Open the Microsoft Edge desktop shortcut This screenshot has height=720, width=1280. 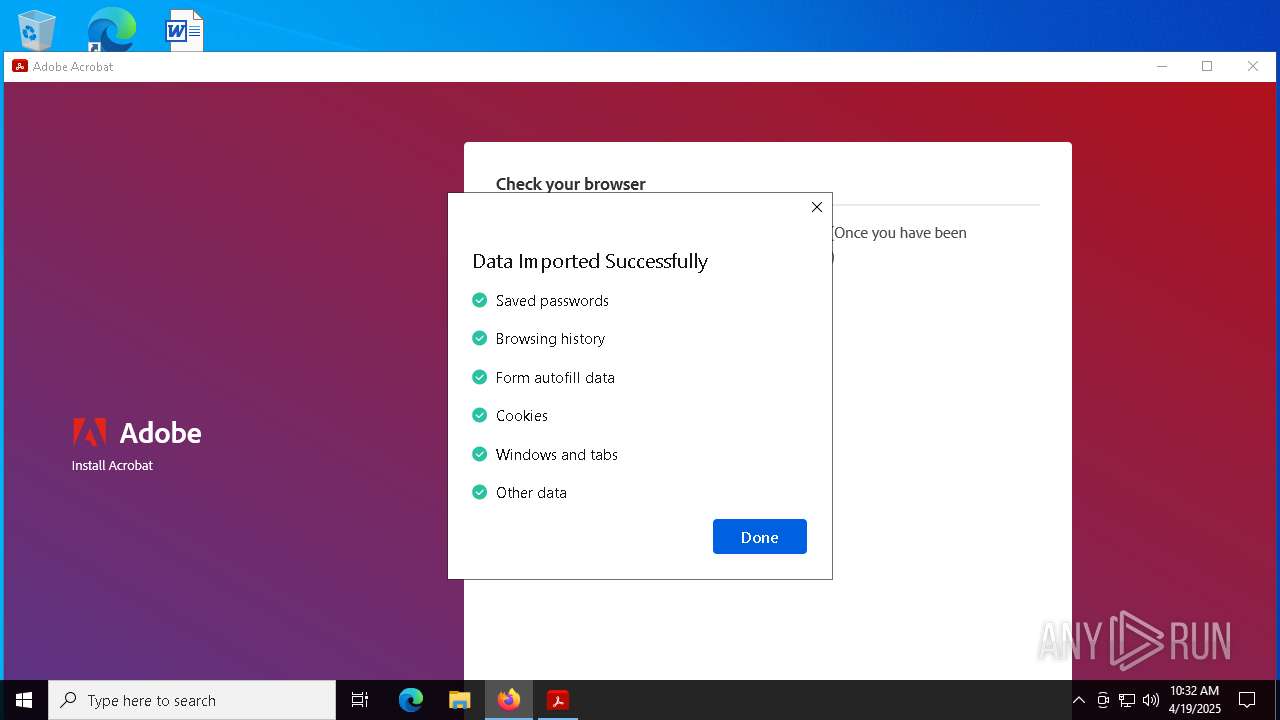point(111,30)
